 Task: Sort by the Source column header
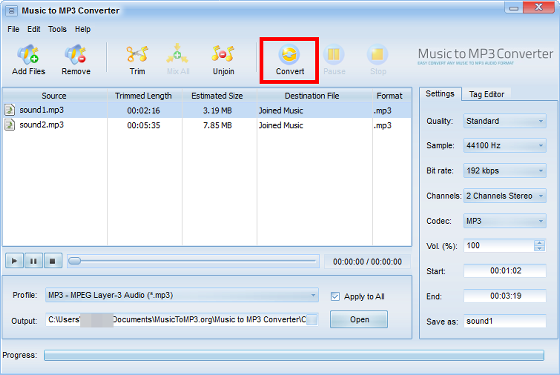click(54, 96)
